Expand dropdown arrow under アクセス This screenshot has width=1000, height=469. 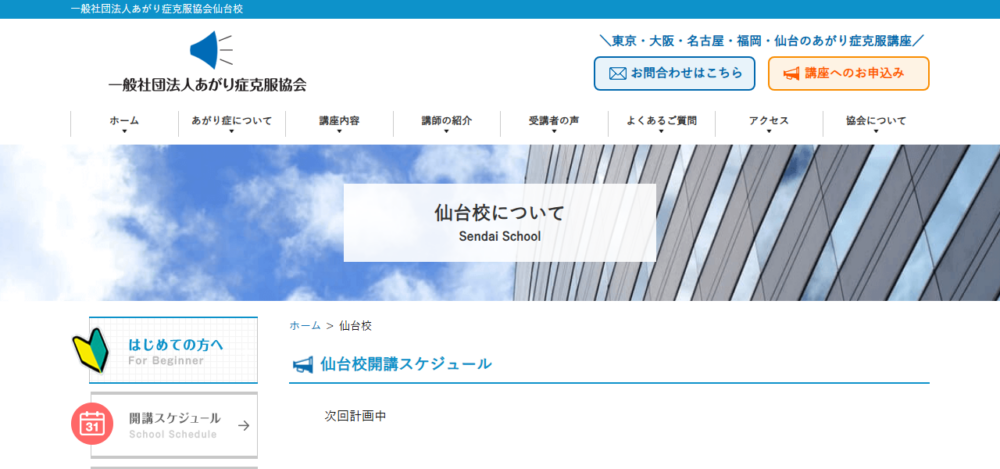769,131
